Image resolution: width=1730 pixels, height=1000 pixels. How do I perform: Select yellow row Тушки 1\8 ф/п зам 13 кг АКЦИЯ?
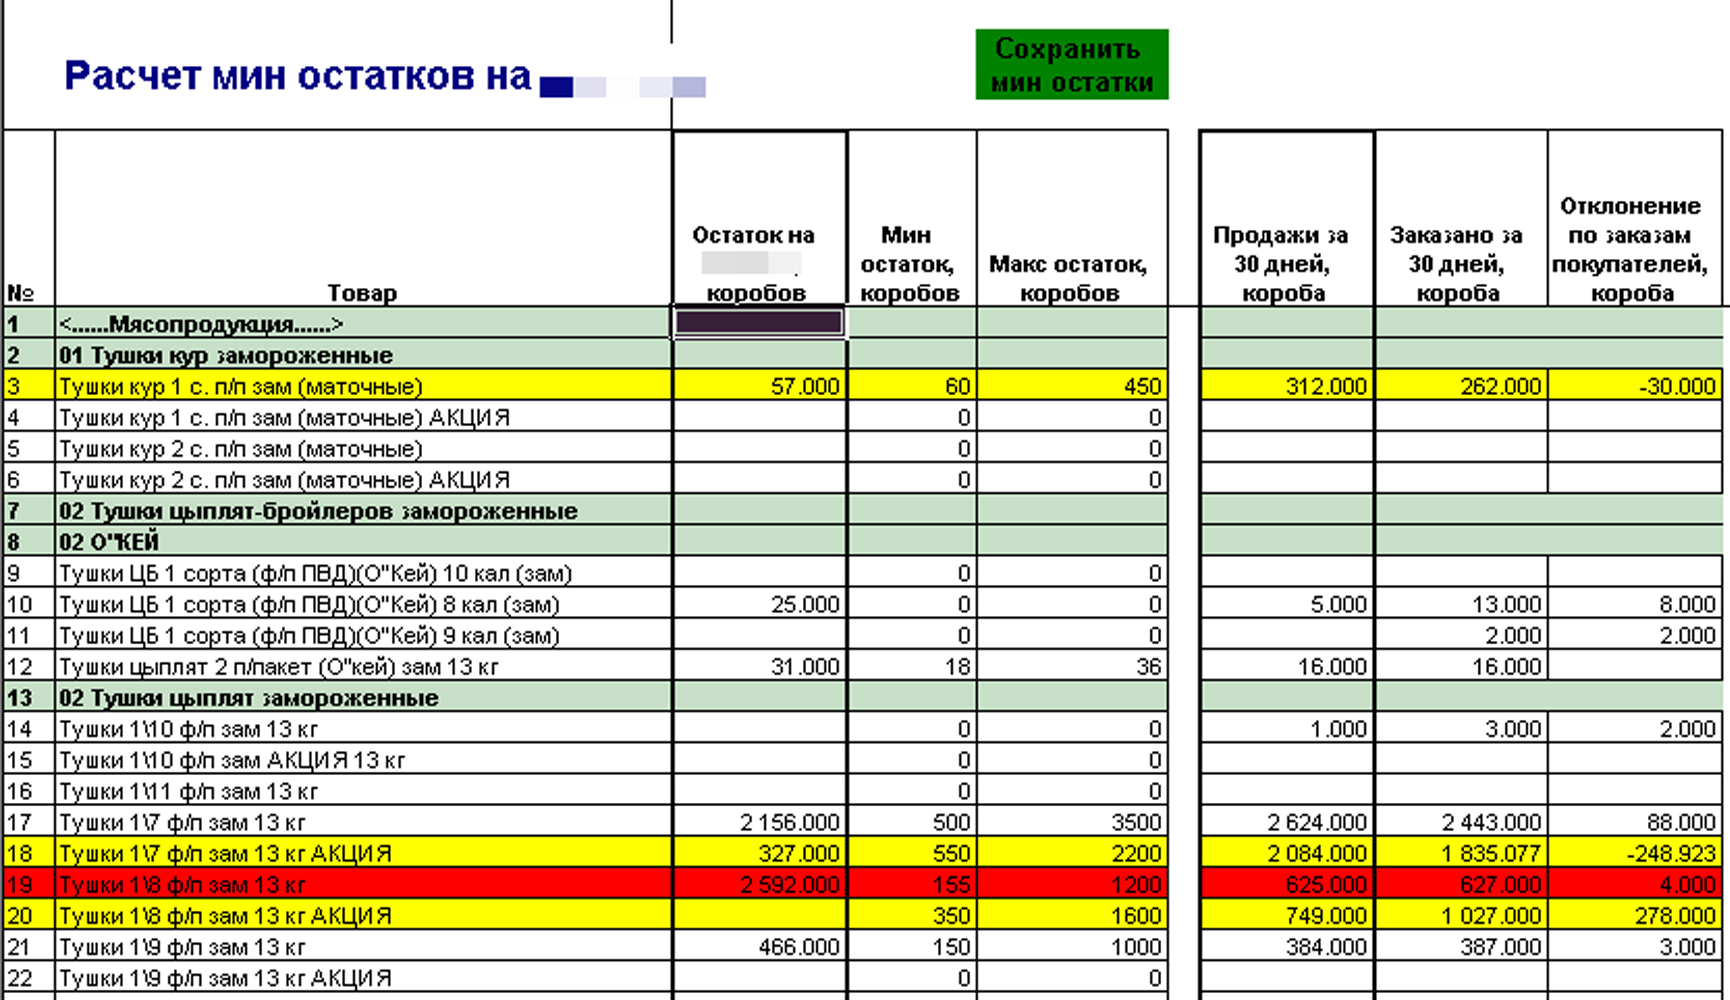(x=363, y=915)
